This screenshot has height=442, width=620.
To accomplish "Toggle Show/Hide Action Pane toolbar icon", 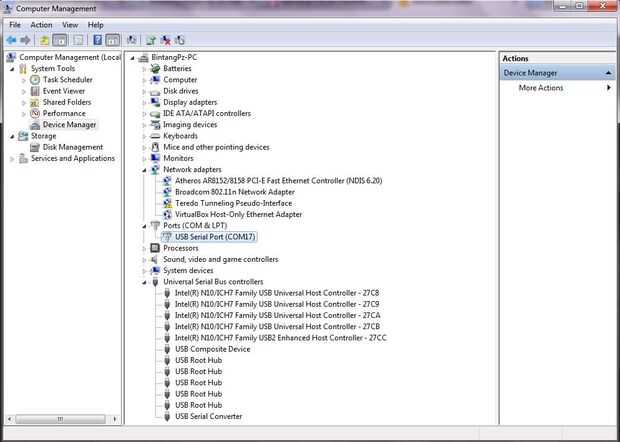I will [x=113, y=40].
